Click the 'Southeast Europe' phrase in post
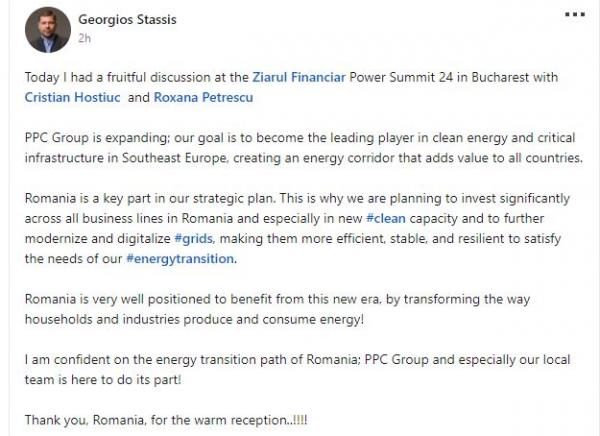The width and height of the screenshot is (600, 436). 174,158
